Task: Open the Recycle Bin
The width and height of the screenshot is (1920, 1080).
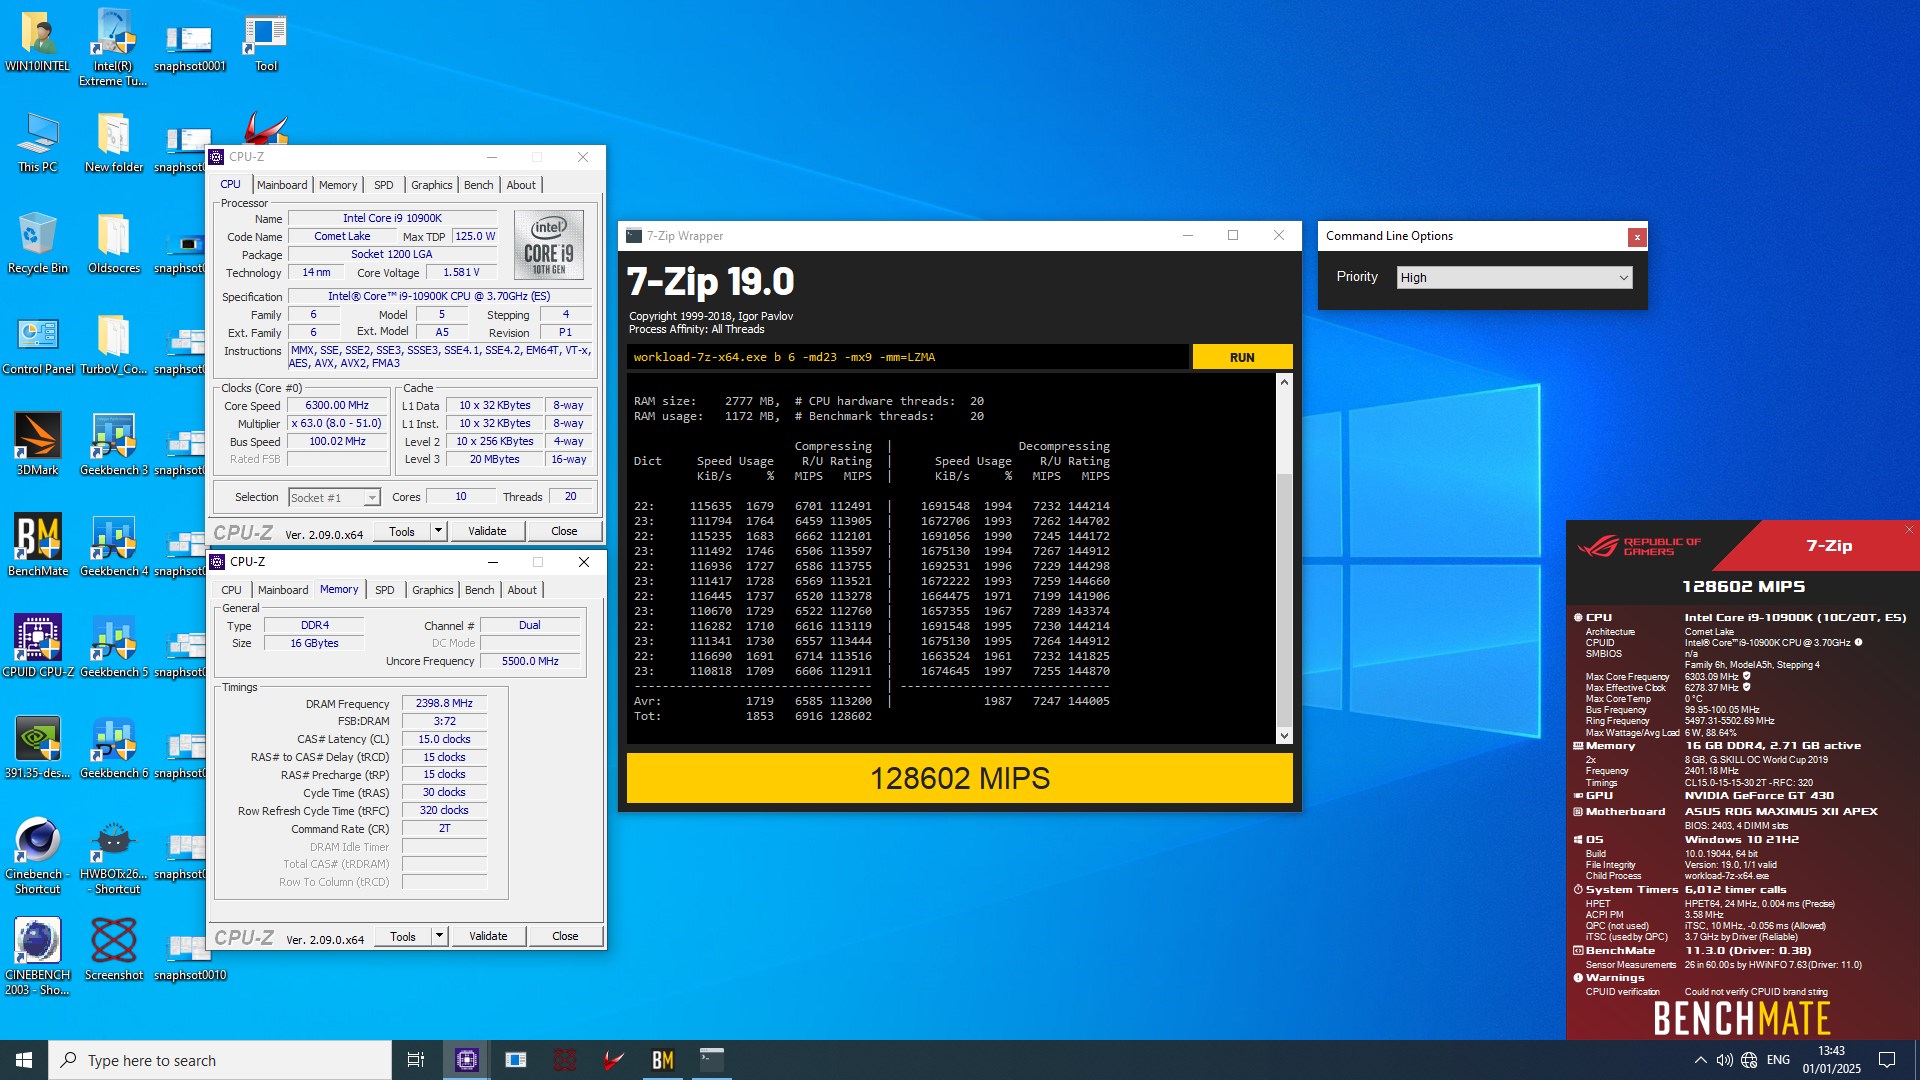Action: [x=38, y=244]
